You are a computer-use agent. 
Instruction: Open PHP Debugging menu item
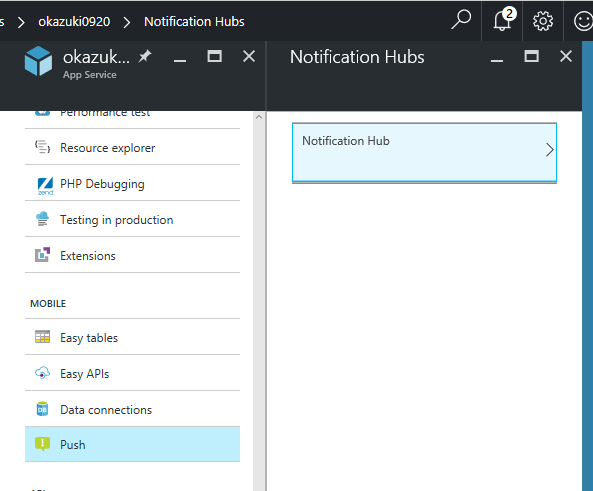(132, 183)
